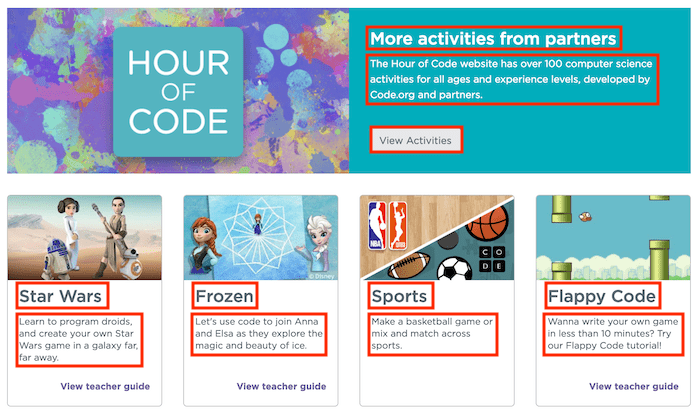Click the Sports title heading
Image resolution: width=700 pixels, height=415 pixels.
[x=399, y=296]
